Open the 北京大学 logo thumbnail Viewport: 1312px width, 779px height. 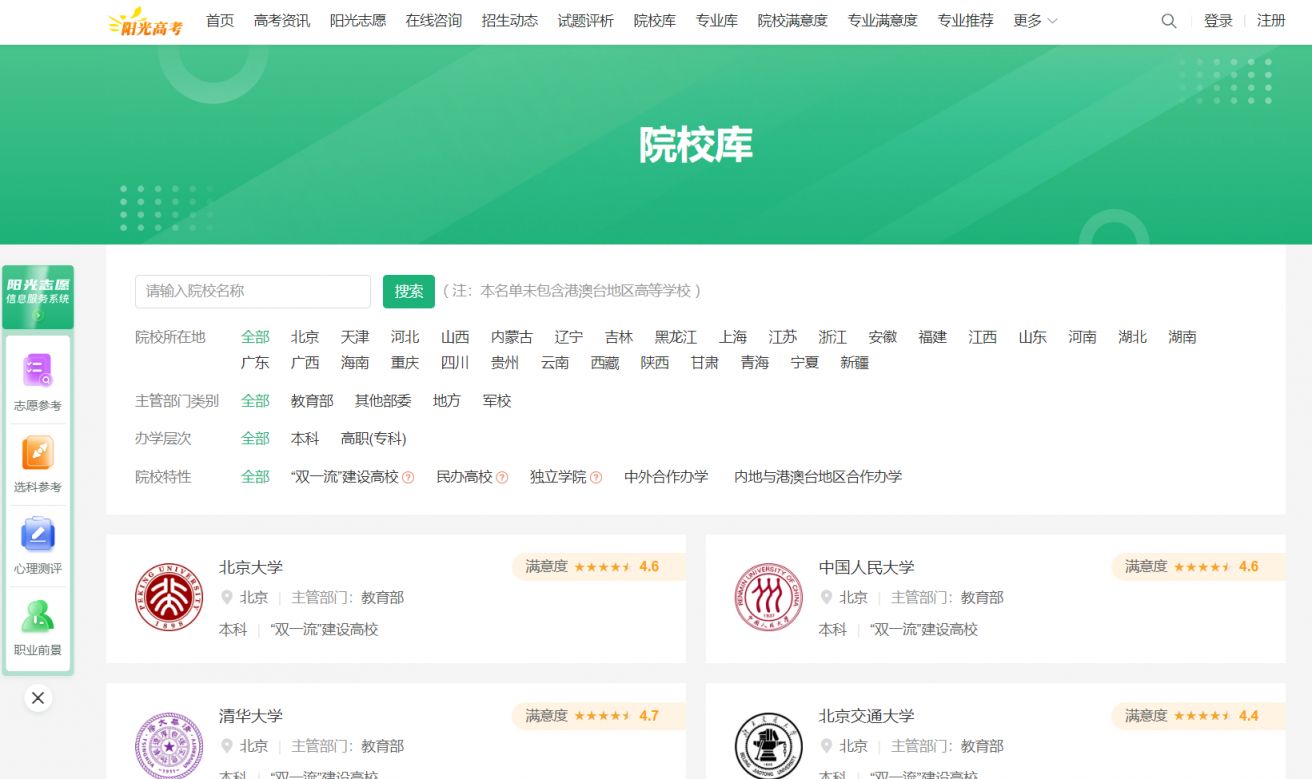[169, 597]
